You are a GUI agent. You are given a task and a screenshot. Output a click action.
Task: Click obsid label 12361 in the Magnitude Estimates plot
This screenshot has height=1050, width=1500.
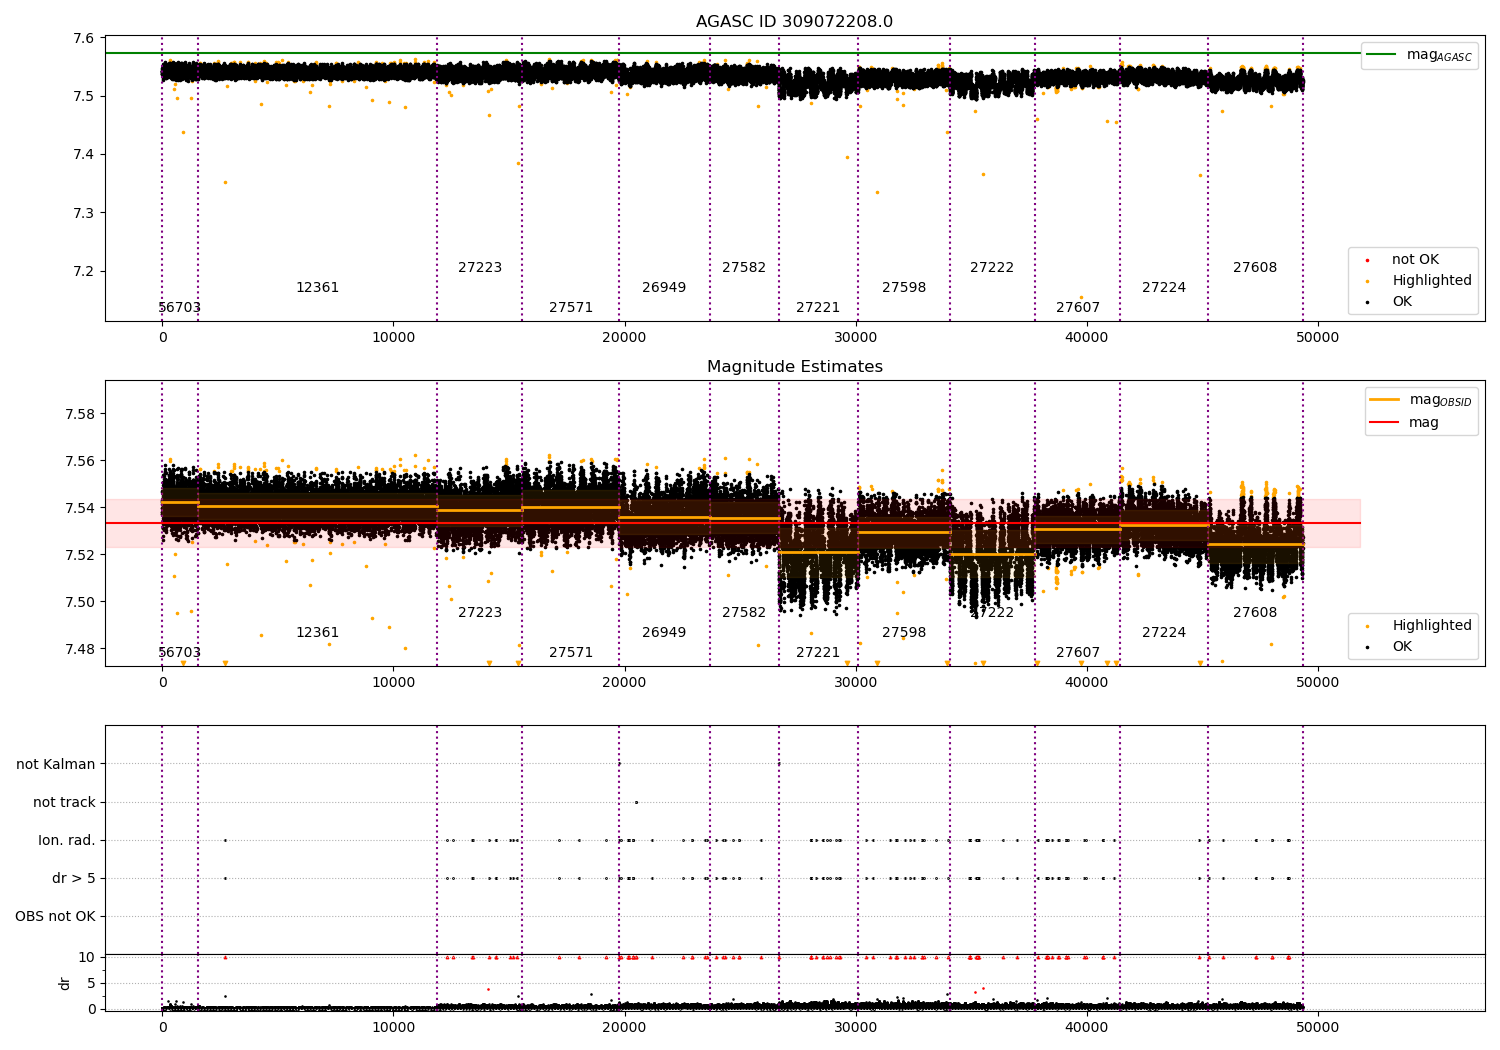click(x=317, y=632)
